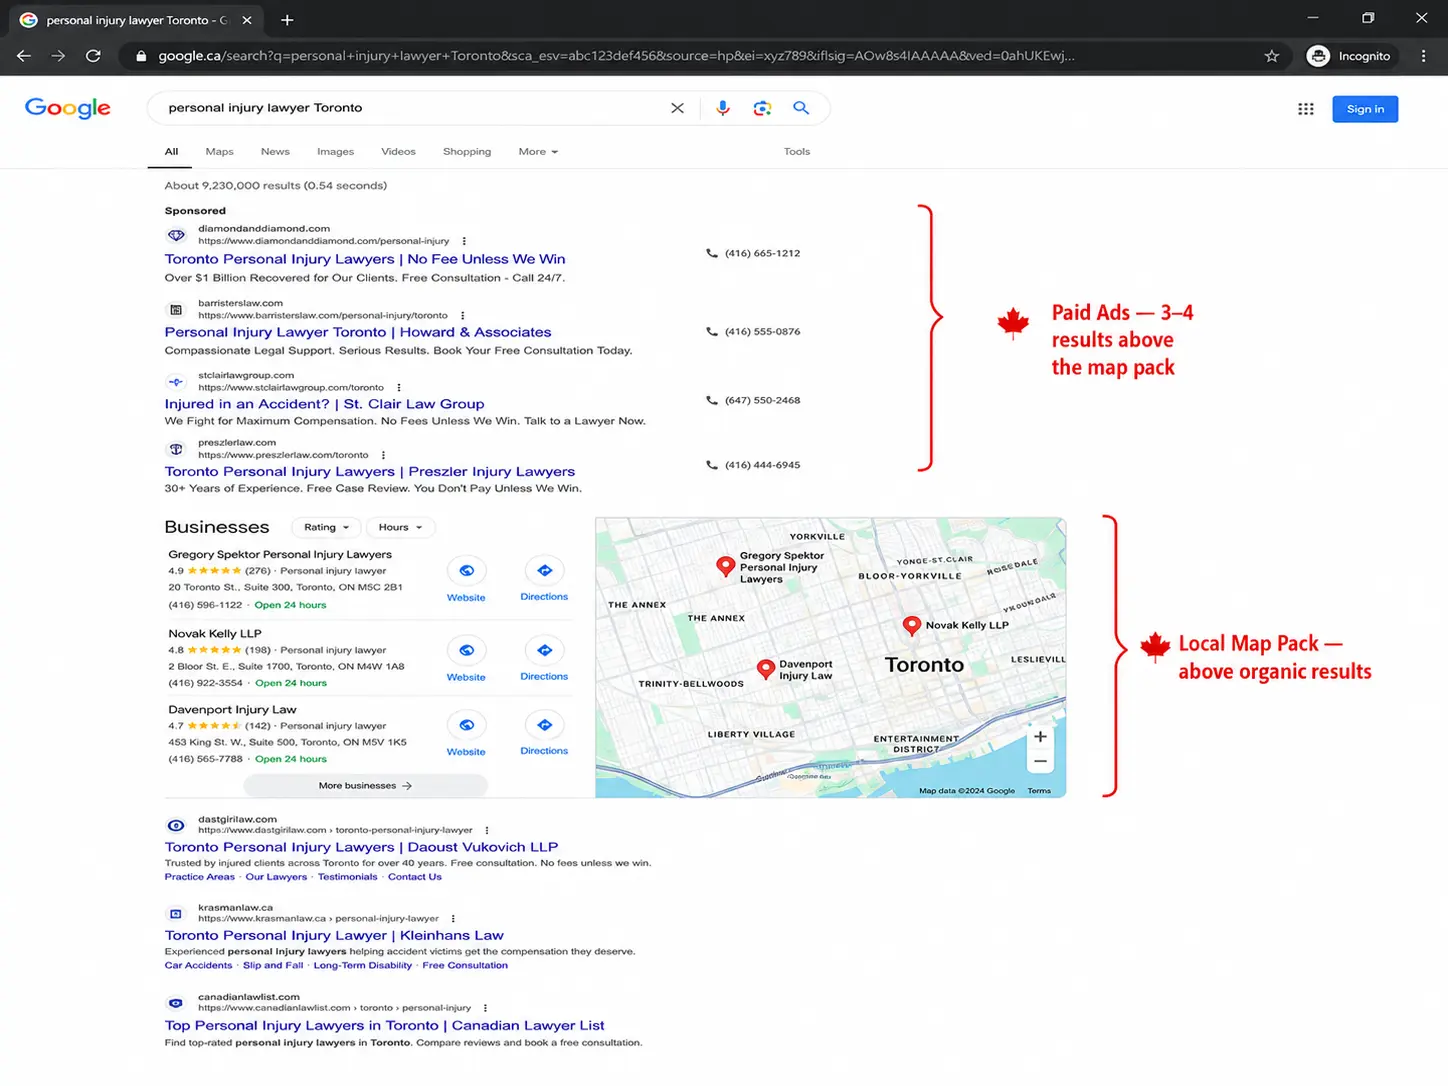1448x1086 pixels.
Task: Open Website icon for Gregory Spektor listing
Action: pyautogui.click(x=466, y=571)
